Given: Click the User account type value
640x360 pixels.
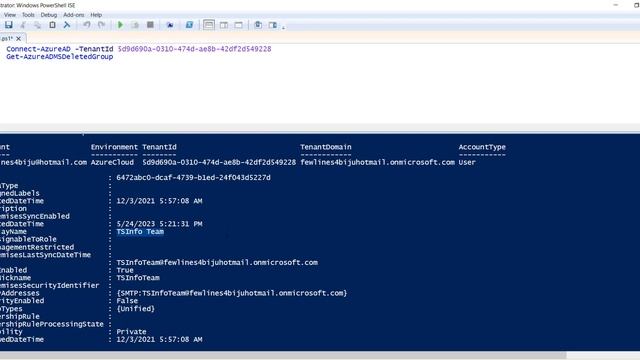Looking at the screenshot, I should [x=467, y=162].
